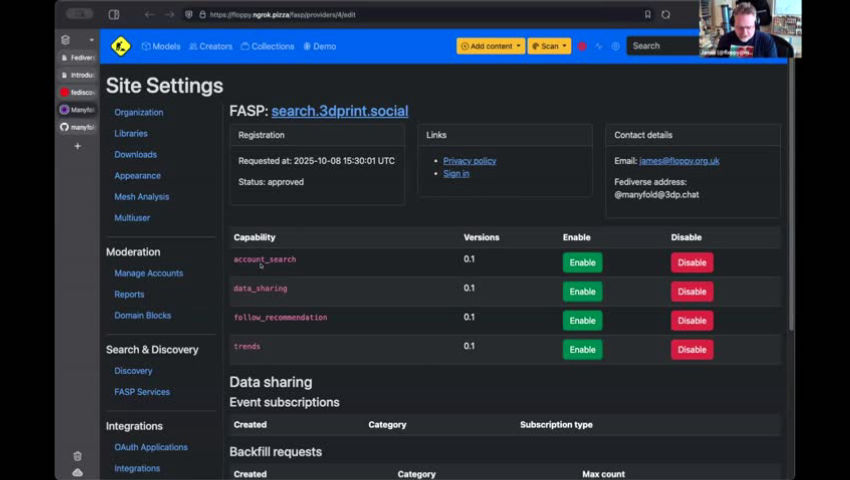Click into the Search input field

pyautogui.click(x=662, y=46)
